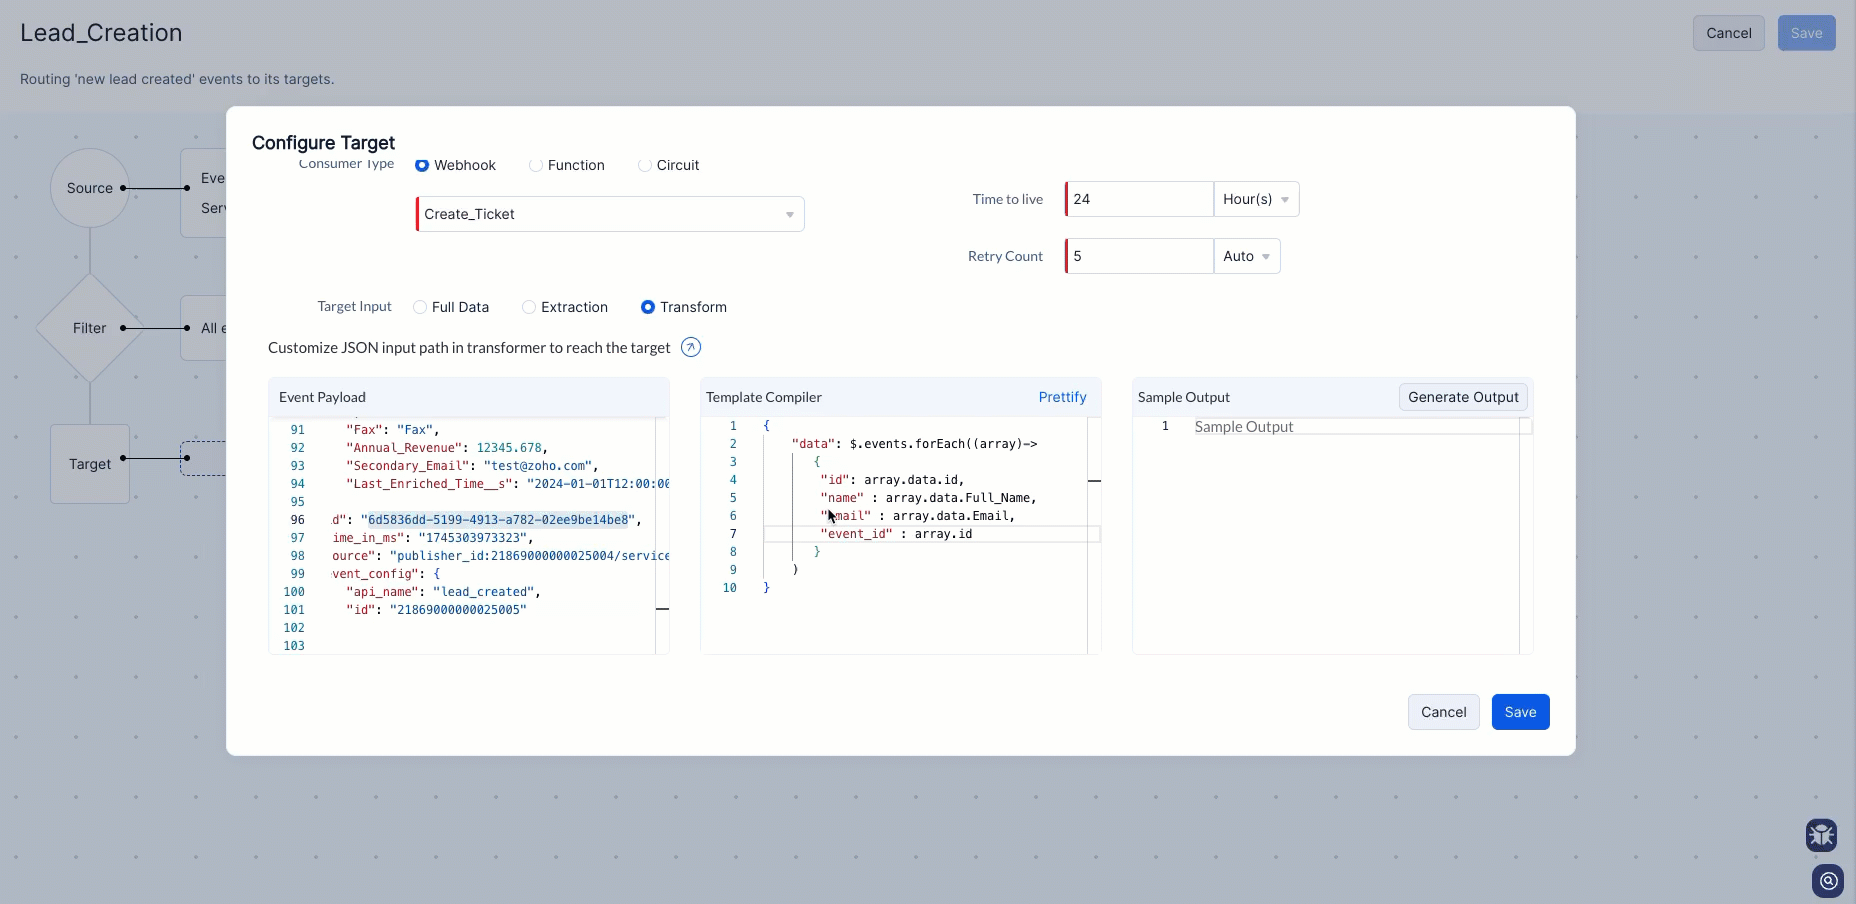
Task: Click the Generate Output button
Action: pos(1462,398)
